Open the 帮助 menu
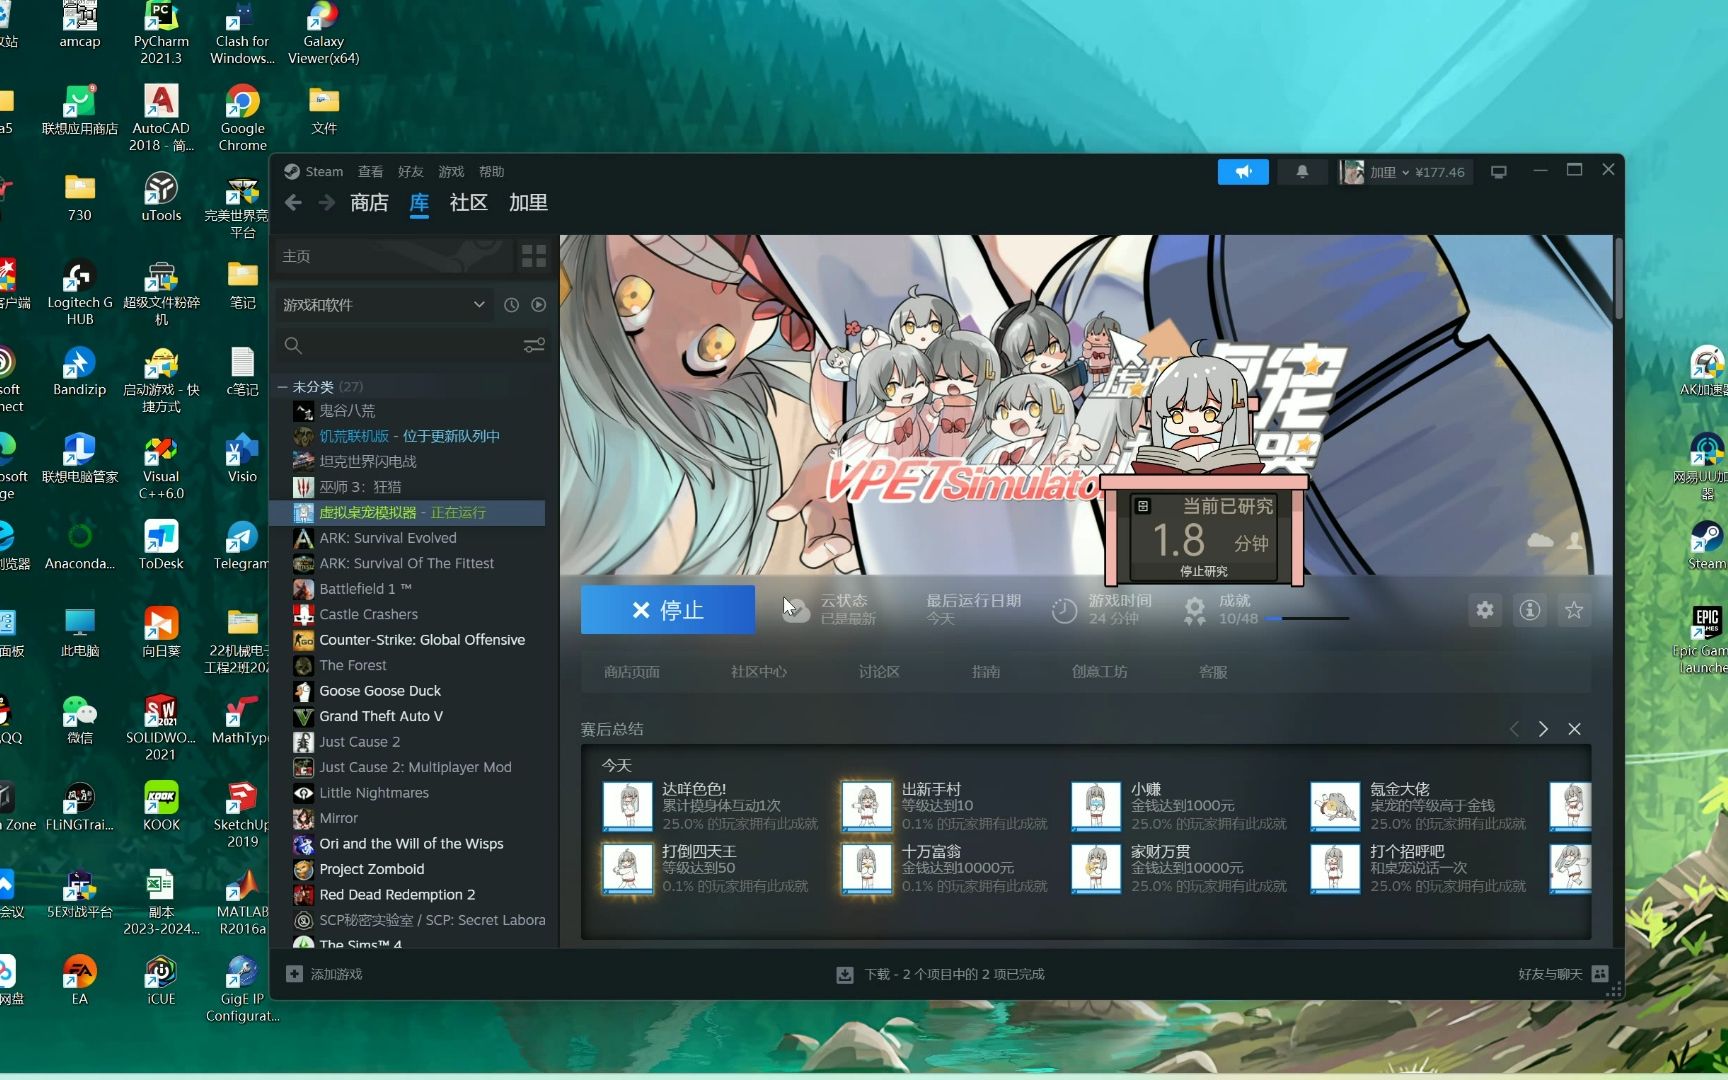 (491, 172)
